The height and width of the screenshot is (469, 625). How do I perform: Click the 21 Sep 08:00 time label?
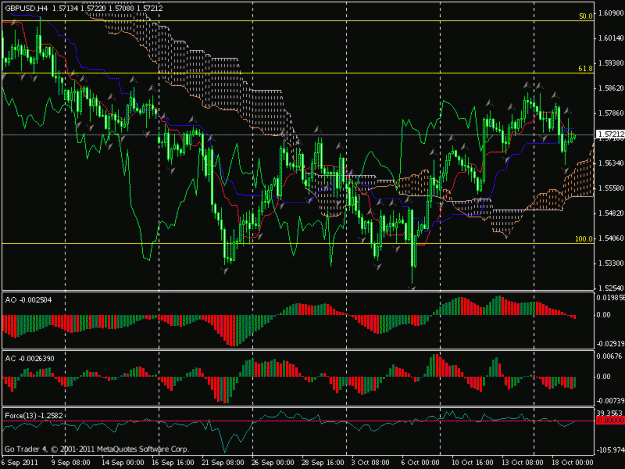coord(223,463)
